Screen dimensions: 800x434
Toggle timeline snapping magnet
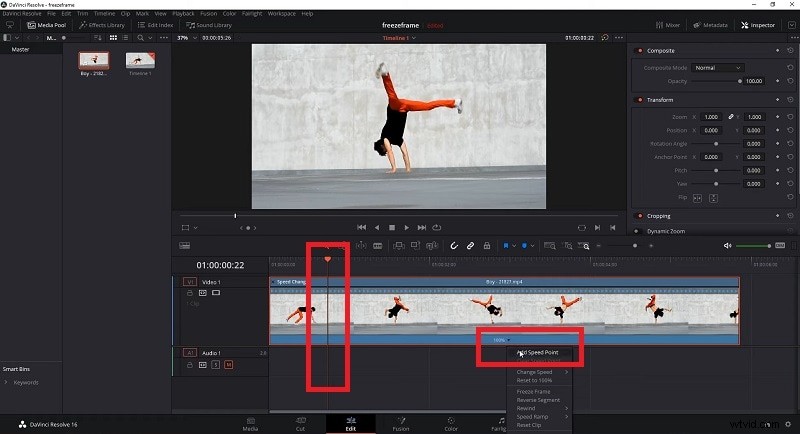click(x=454, y=246)
